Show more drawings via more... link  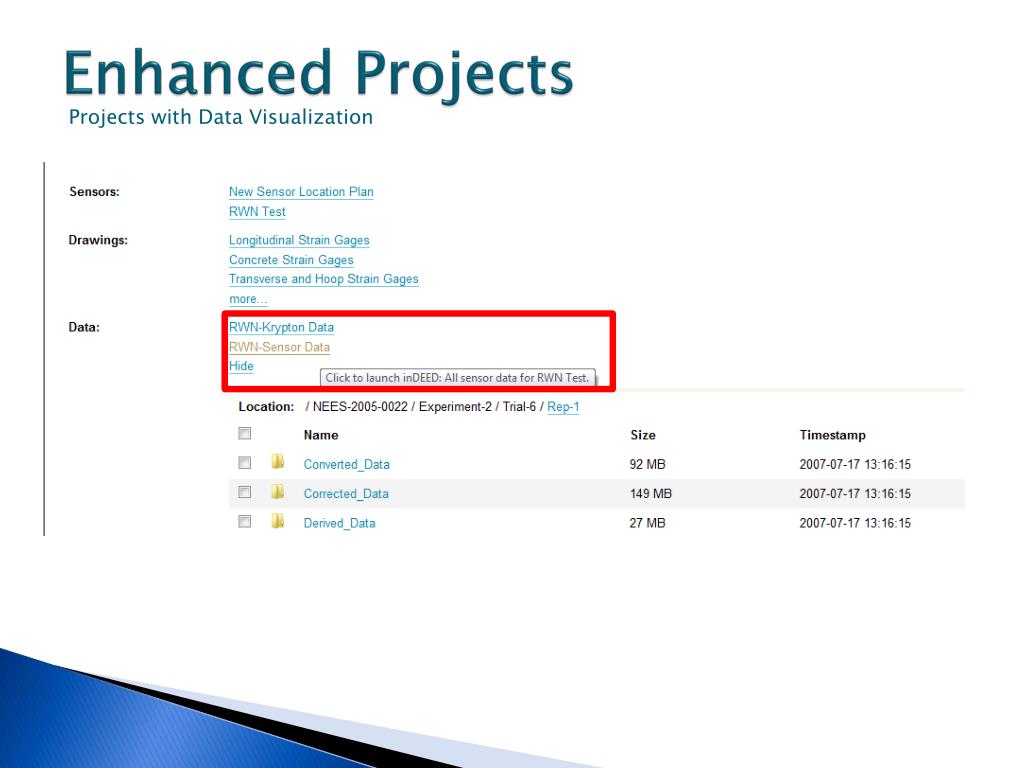point(248,299)
